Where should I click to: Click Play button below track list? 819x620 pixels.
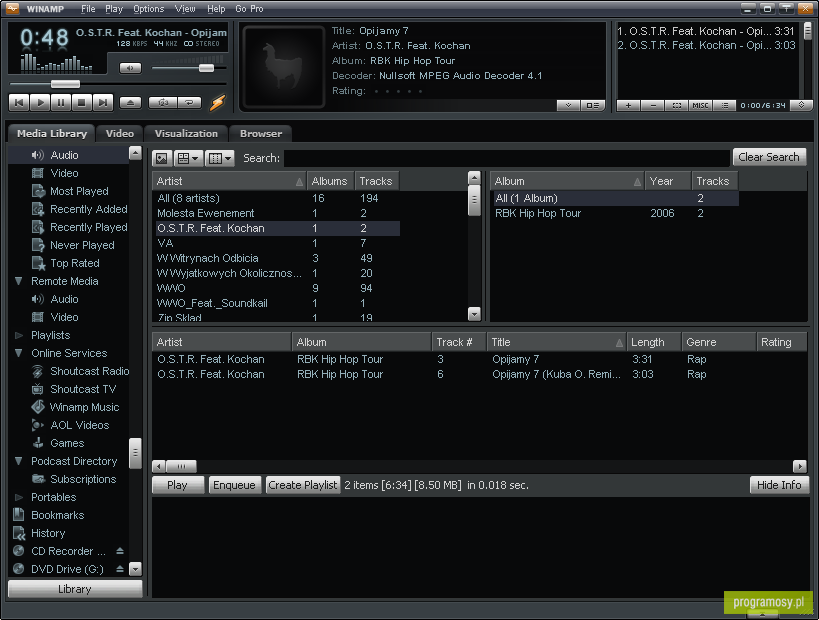click(x=177, y=485)
